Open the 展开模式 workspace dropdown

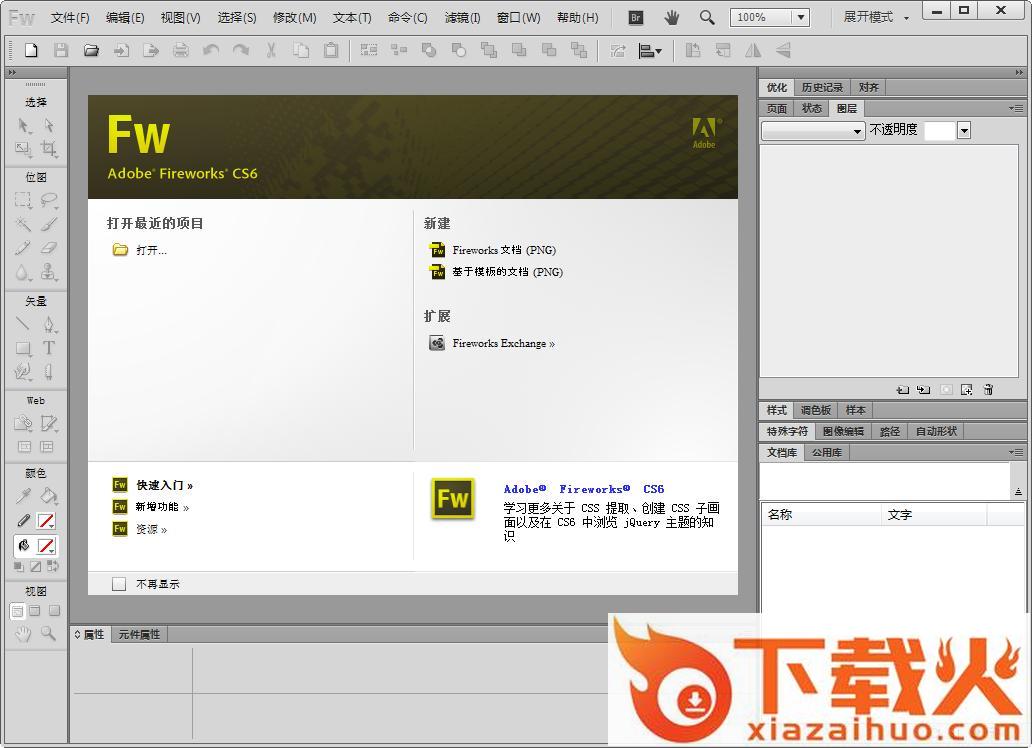coord(877,18)
